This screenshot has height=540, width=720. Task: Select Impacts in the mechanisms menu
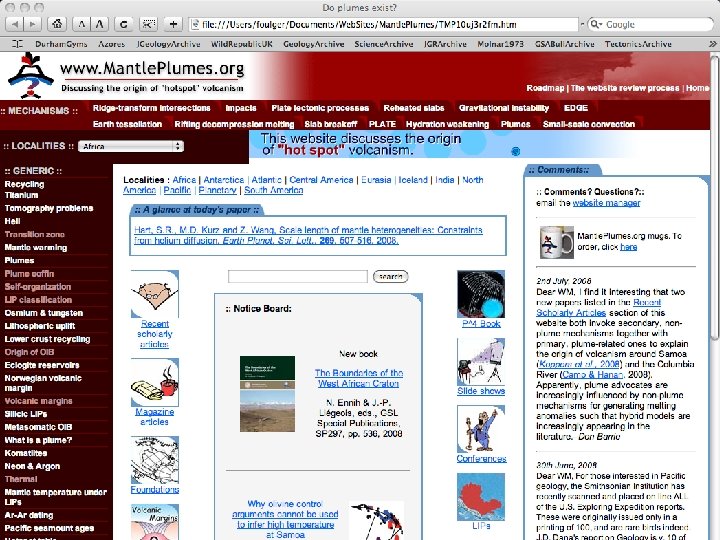(241, 108)
